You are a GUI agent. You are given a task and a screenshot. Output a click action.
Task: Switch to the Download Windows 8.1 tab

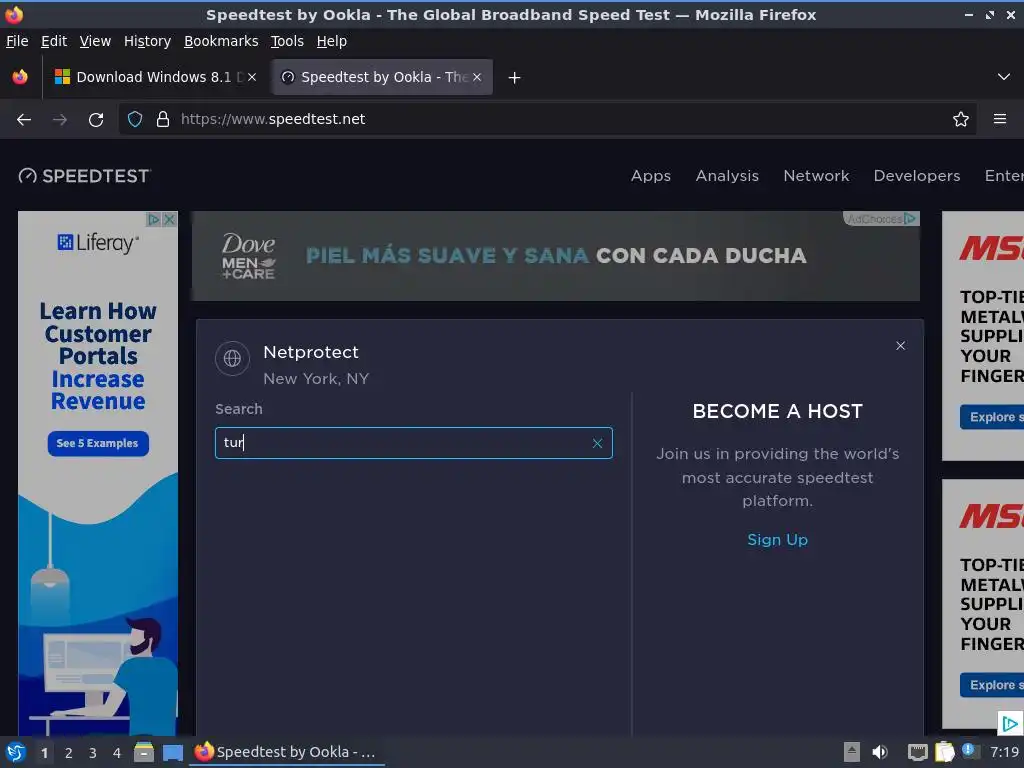(x=155, y=77)
